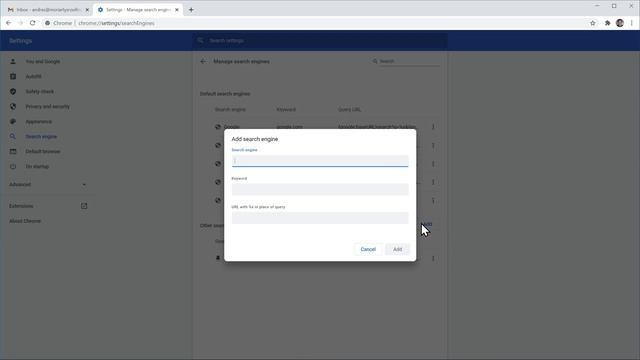Viewport: 640px width, 360px height.
Task: Open the Chrome three-dot menu
Action: 631,23
